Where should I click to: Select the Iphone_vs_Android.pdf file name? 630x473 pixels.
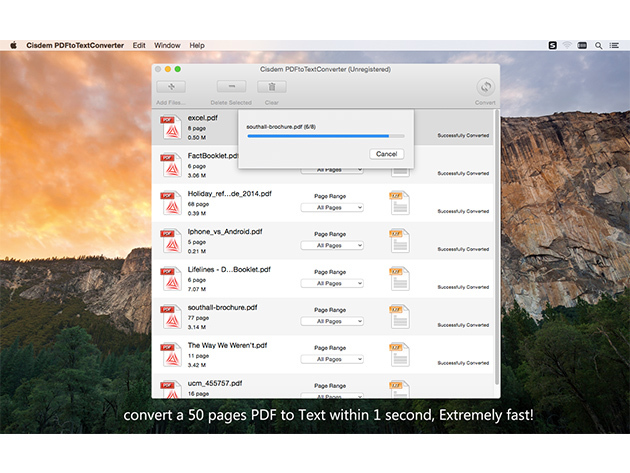click(225, 231)
